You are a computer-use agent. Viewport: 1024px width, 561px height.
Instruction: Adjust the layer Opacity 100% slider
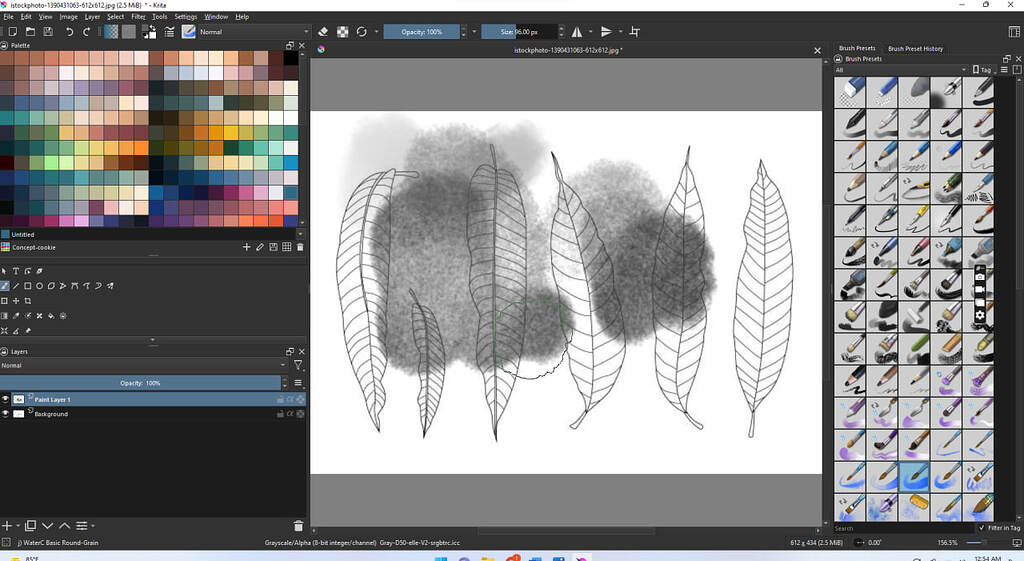[140, 383]
